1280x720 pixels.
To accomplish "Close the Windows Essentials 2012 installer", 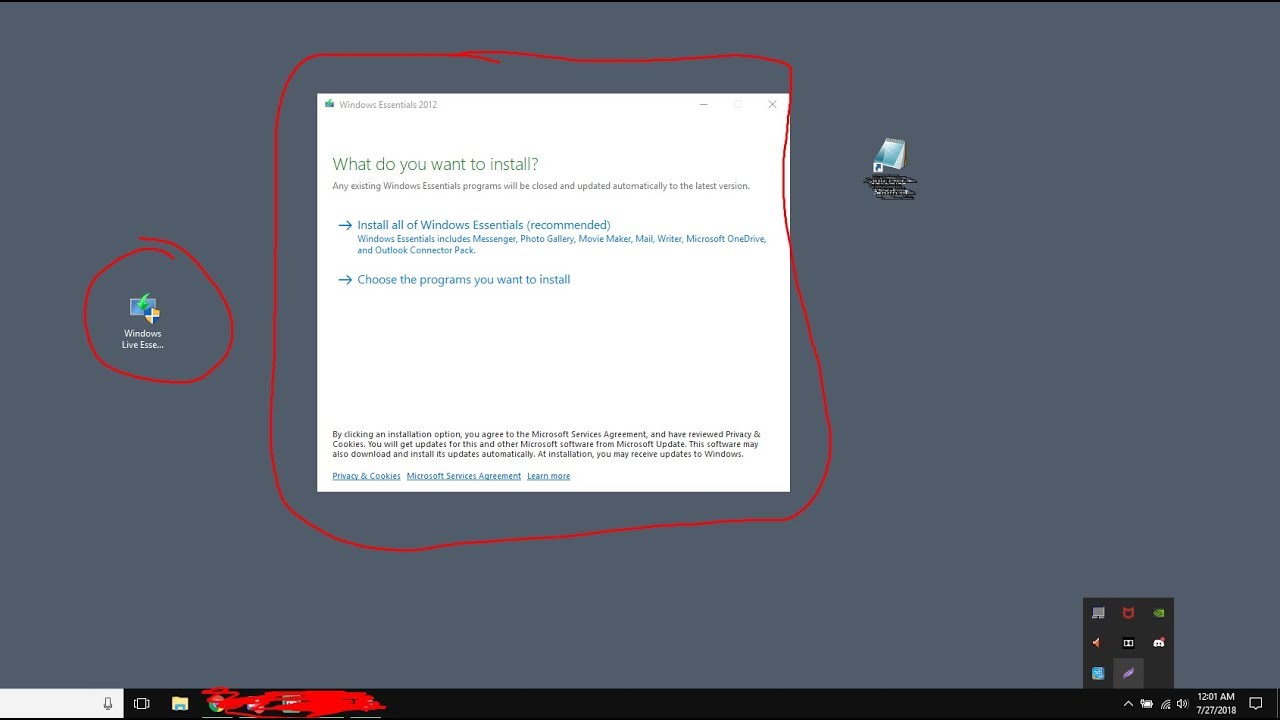I will click(772, 104).
